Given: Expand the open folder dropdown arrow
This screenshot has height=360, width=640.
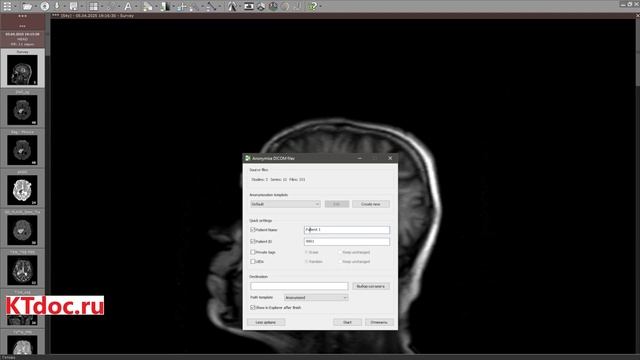Looking at the screenshot, I should [36, 6].
